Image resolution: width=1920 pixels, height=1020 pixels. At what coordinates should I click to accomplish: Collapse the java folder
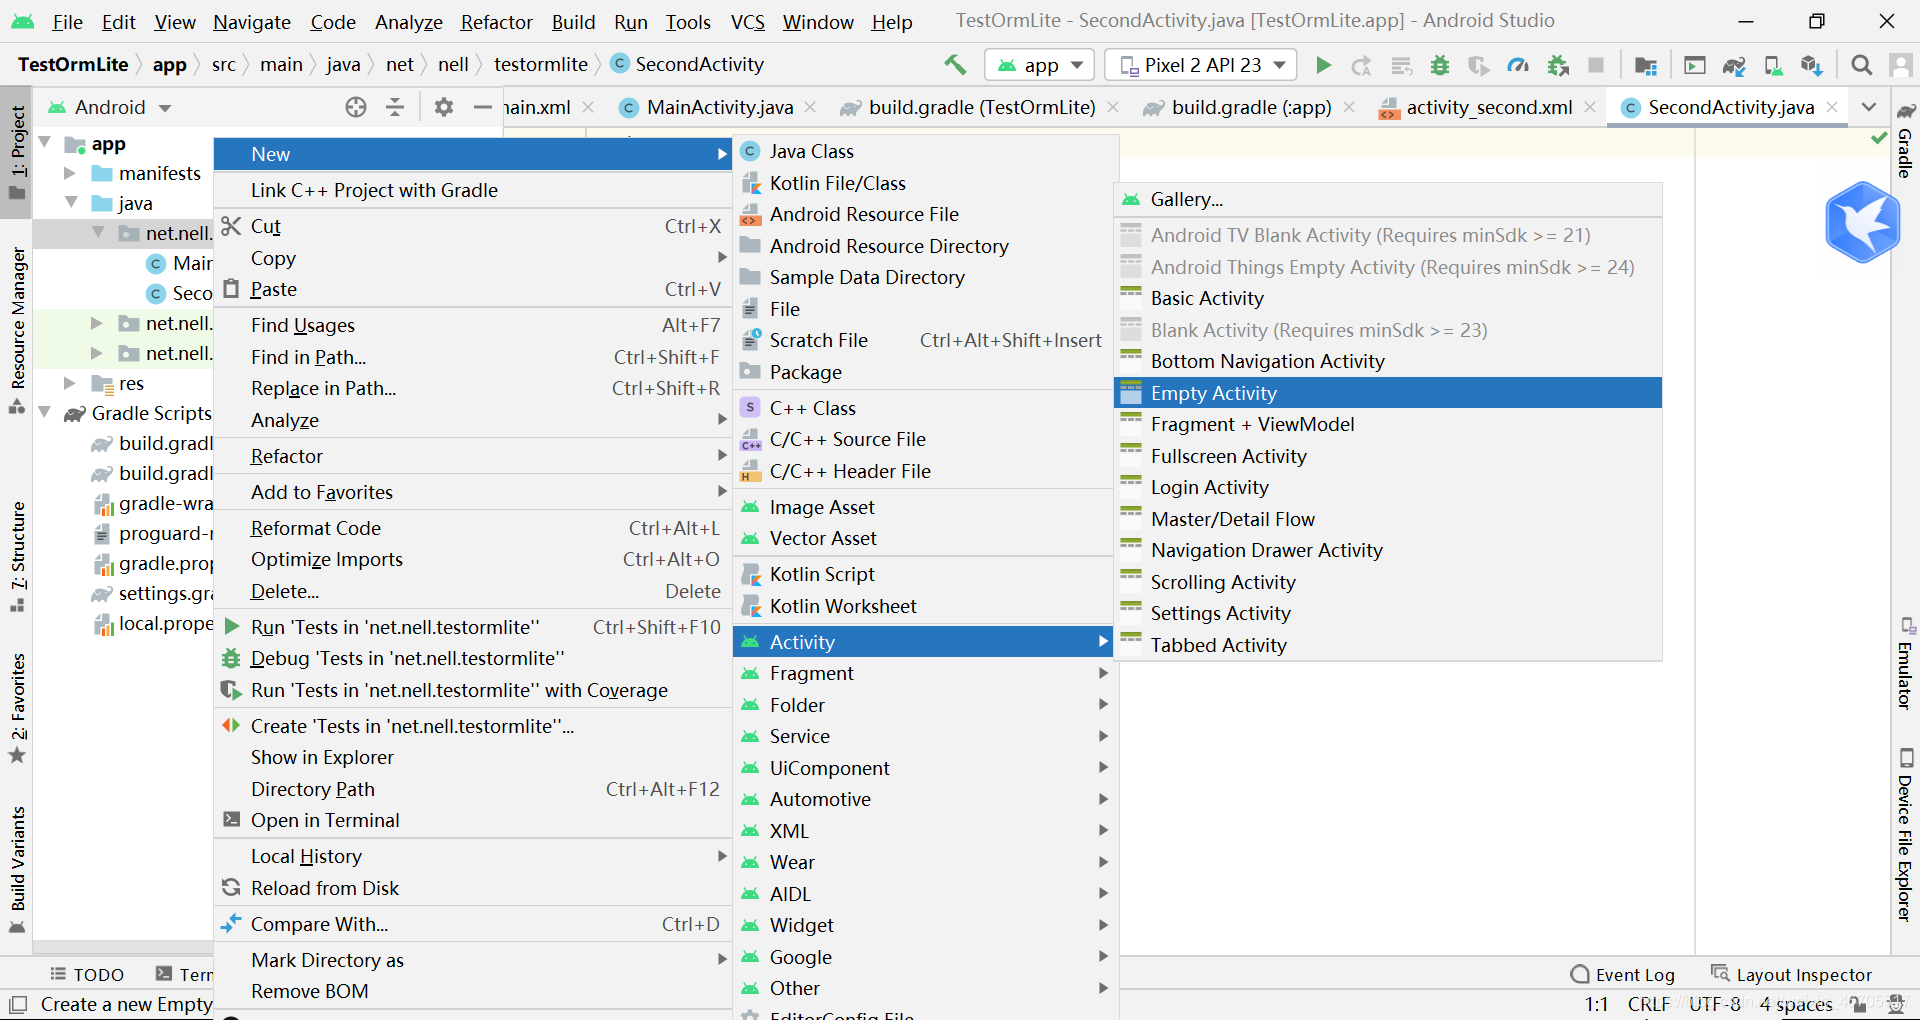(x=70, y=203)
